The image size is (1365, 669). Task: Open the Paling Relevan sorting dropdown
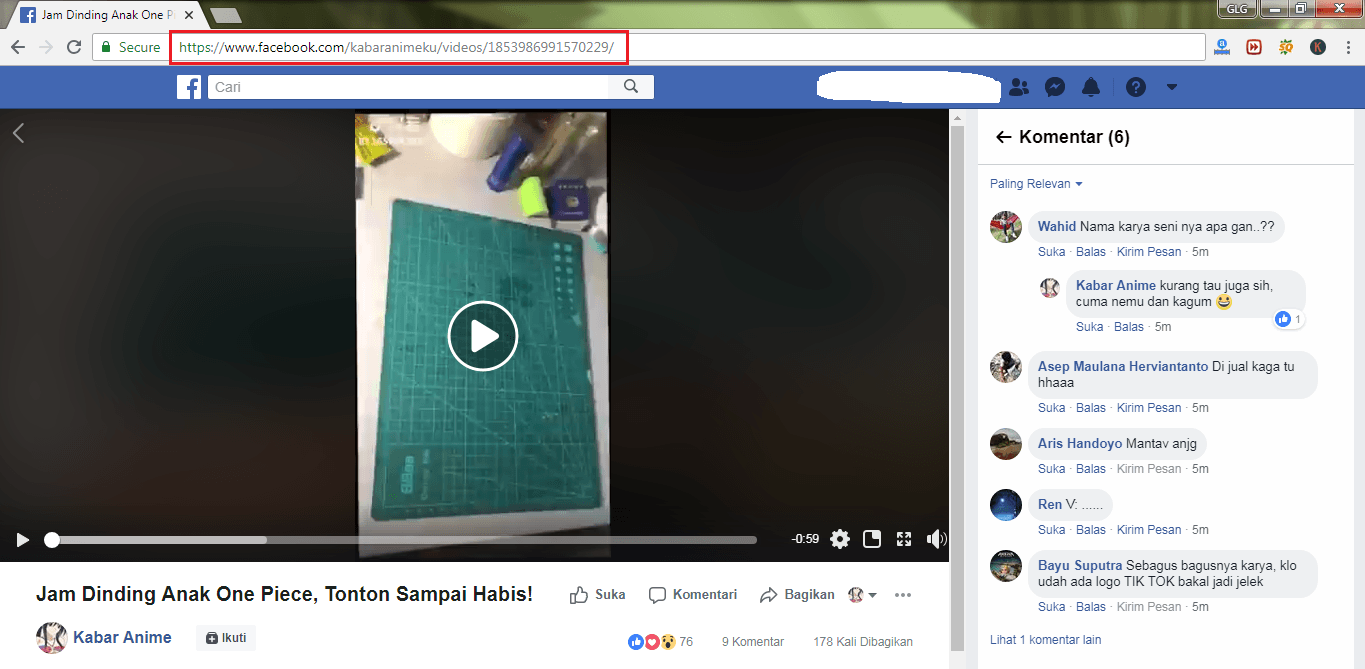pos(1035,183)
